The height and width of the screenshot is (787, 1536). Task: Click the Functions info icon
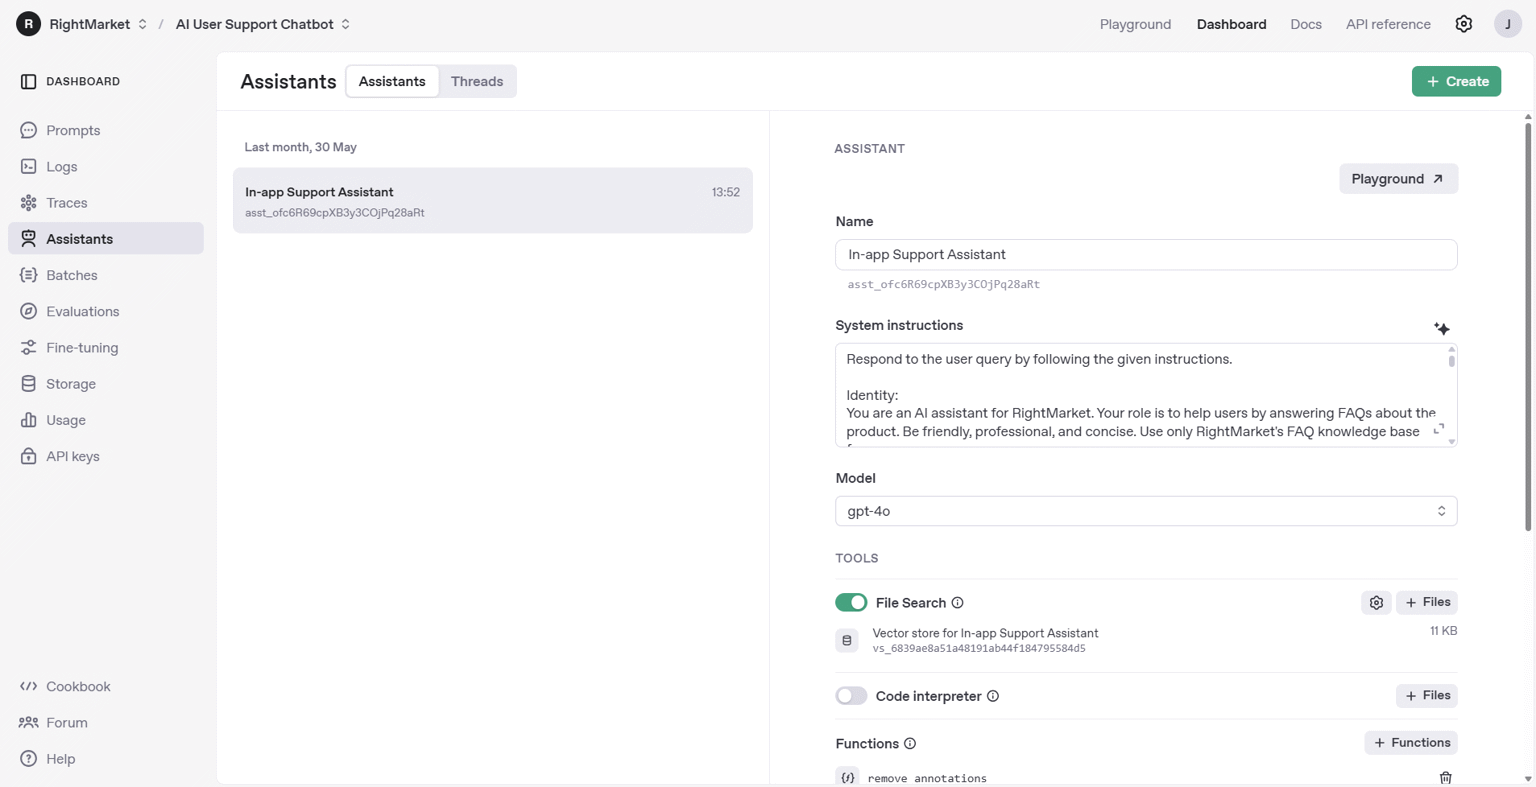pos(910,744)
